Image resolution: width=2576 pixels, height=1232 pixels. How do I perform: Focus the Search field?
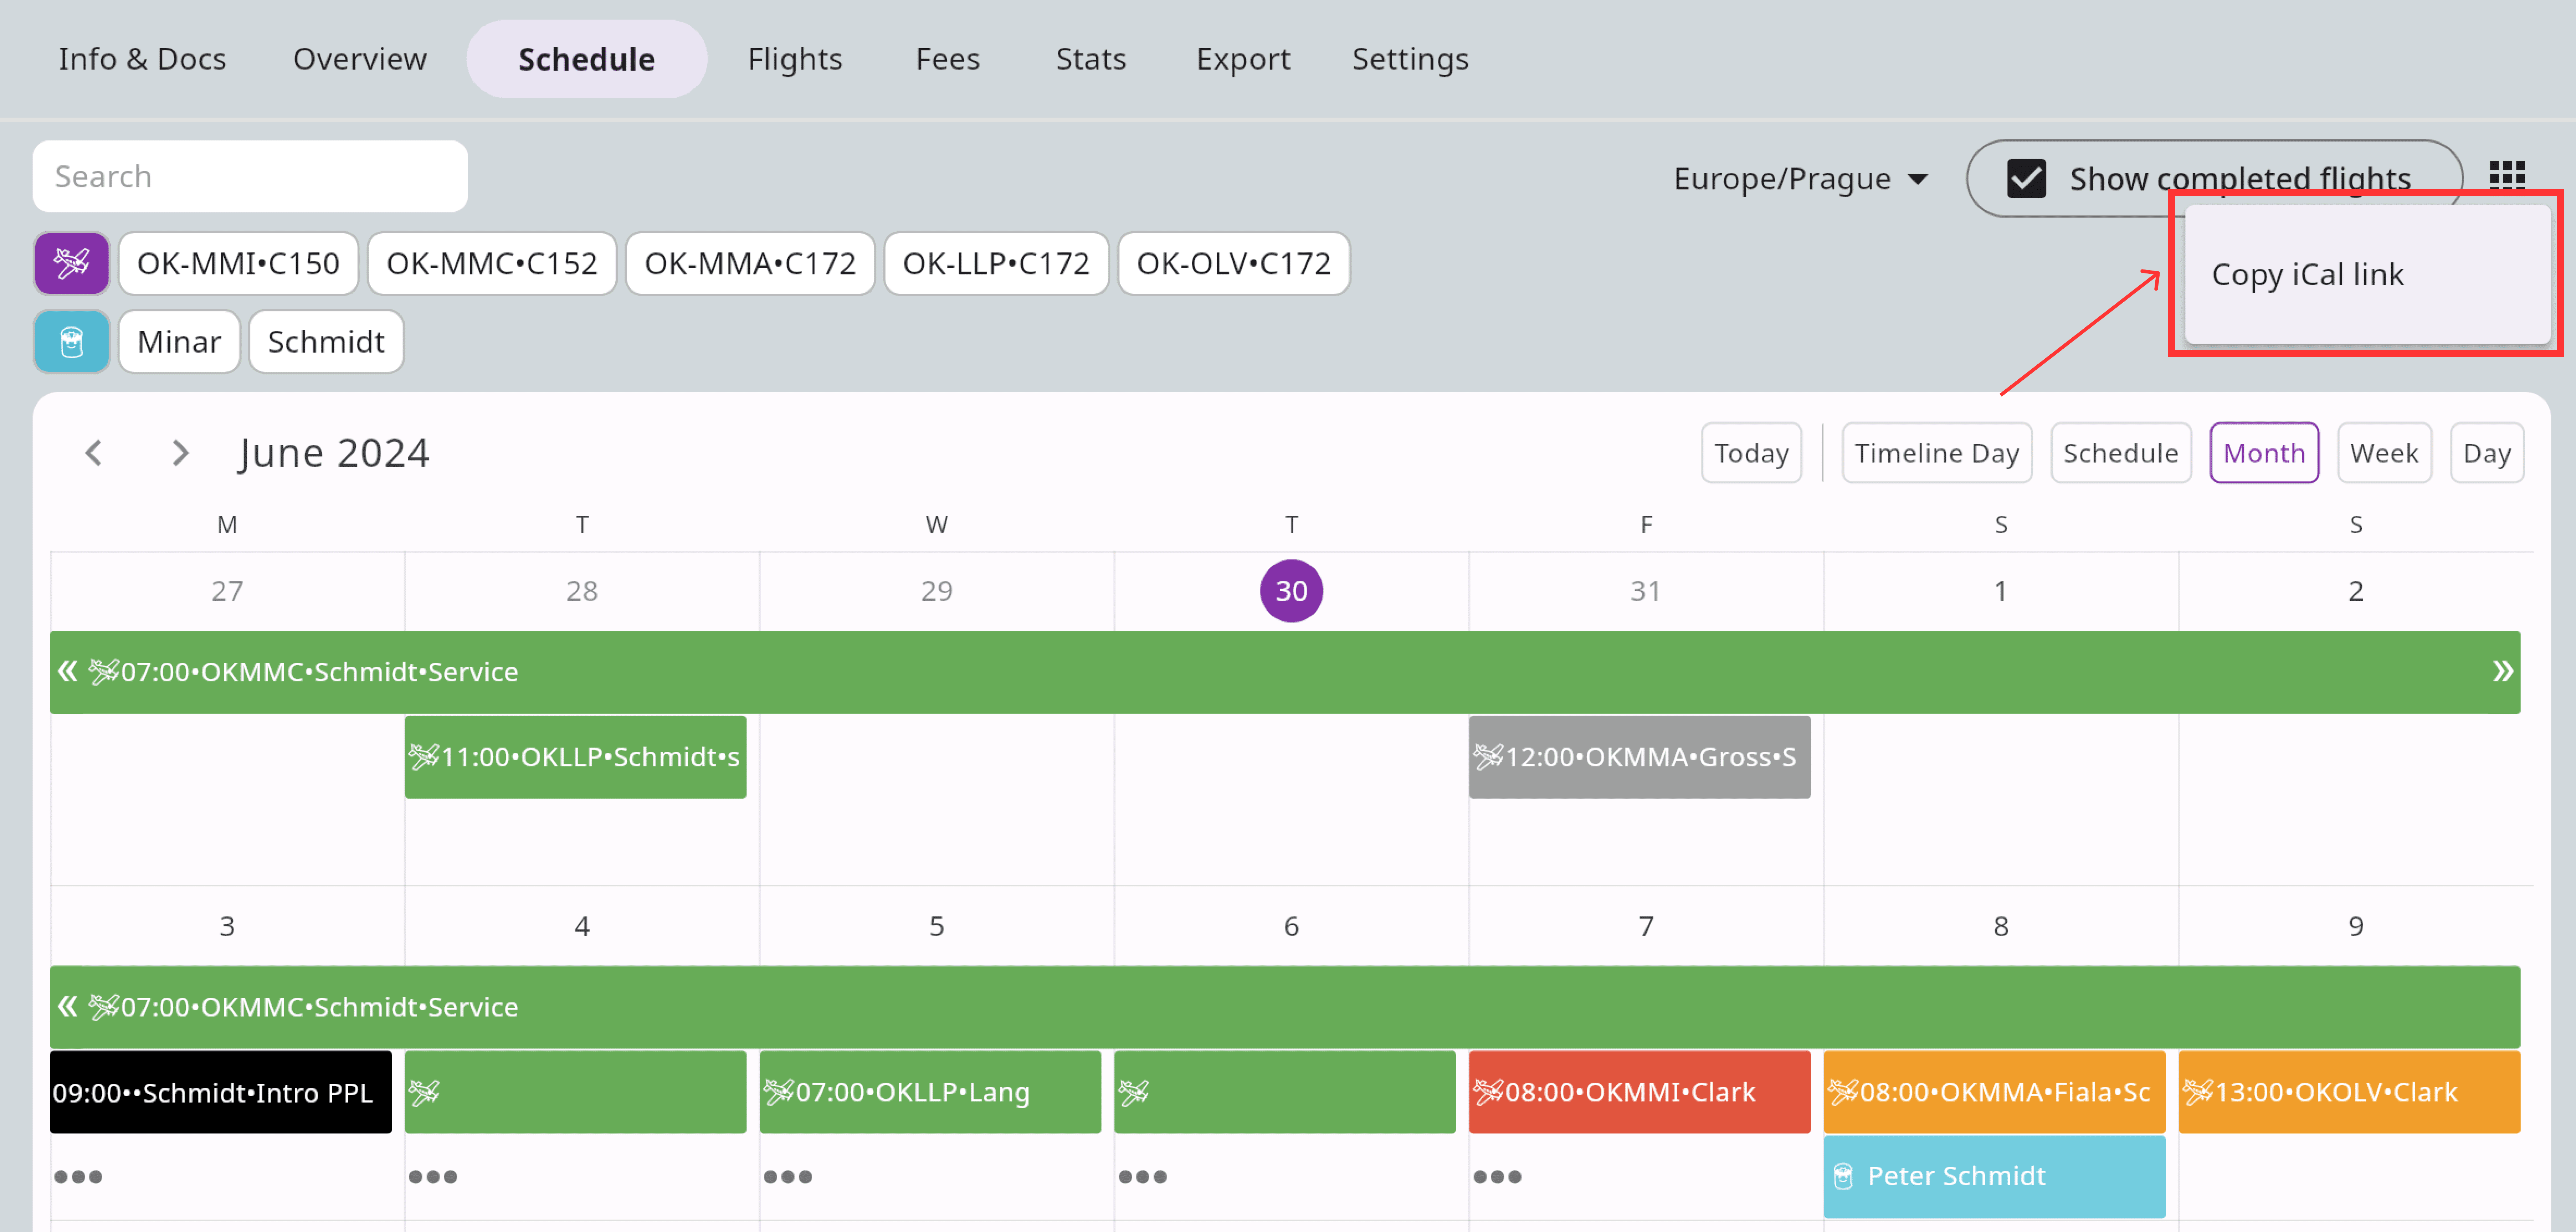tap(250, 176)
